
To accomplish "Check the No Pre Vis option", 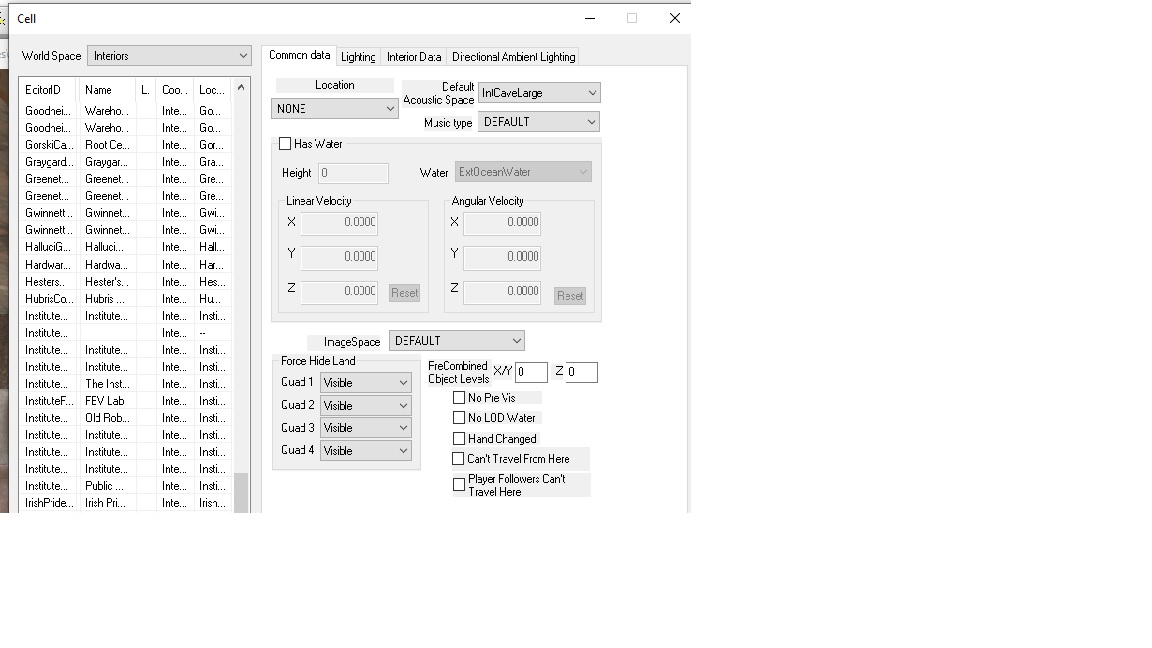I will coord(459,398).
